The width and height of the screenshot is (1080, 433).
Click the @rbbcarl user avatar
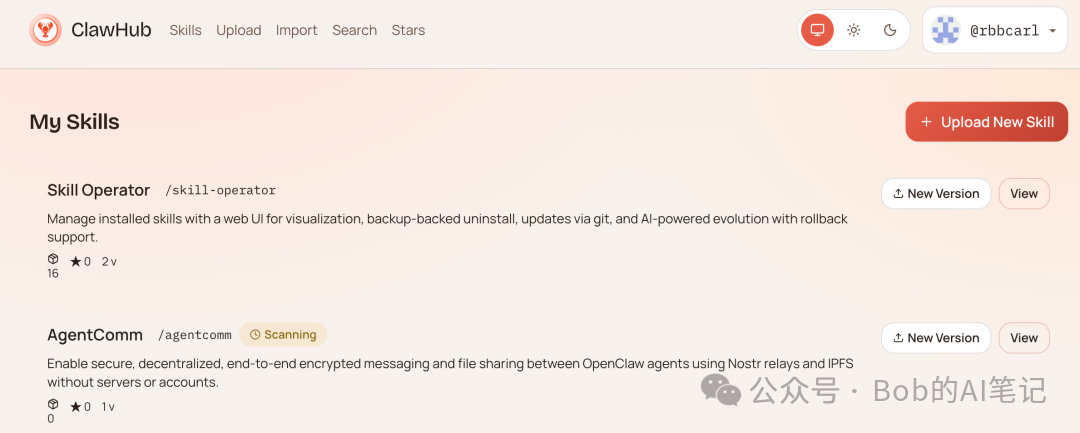[946, 31]
